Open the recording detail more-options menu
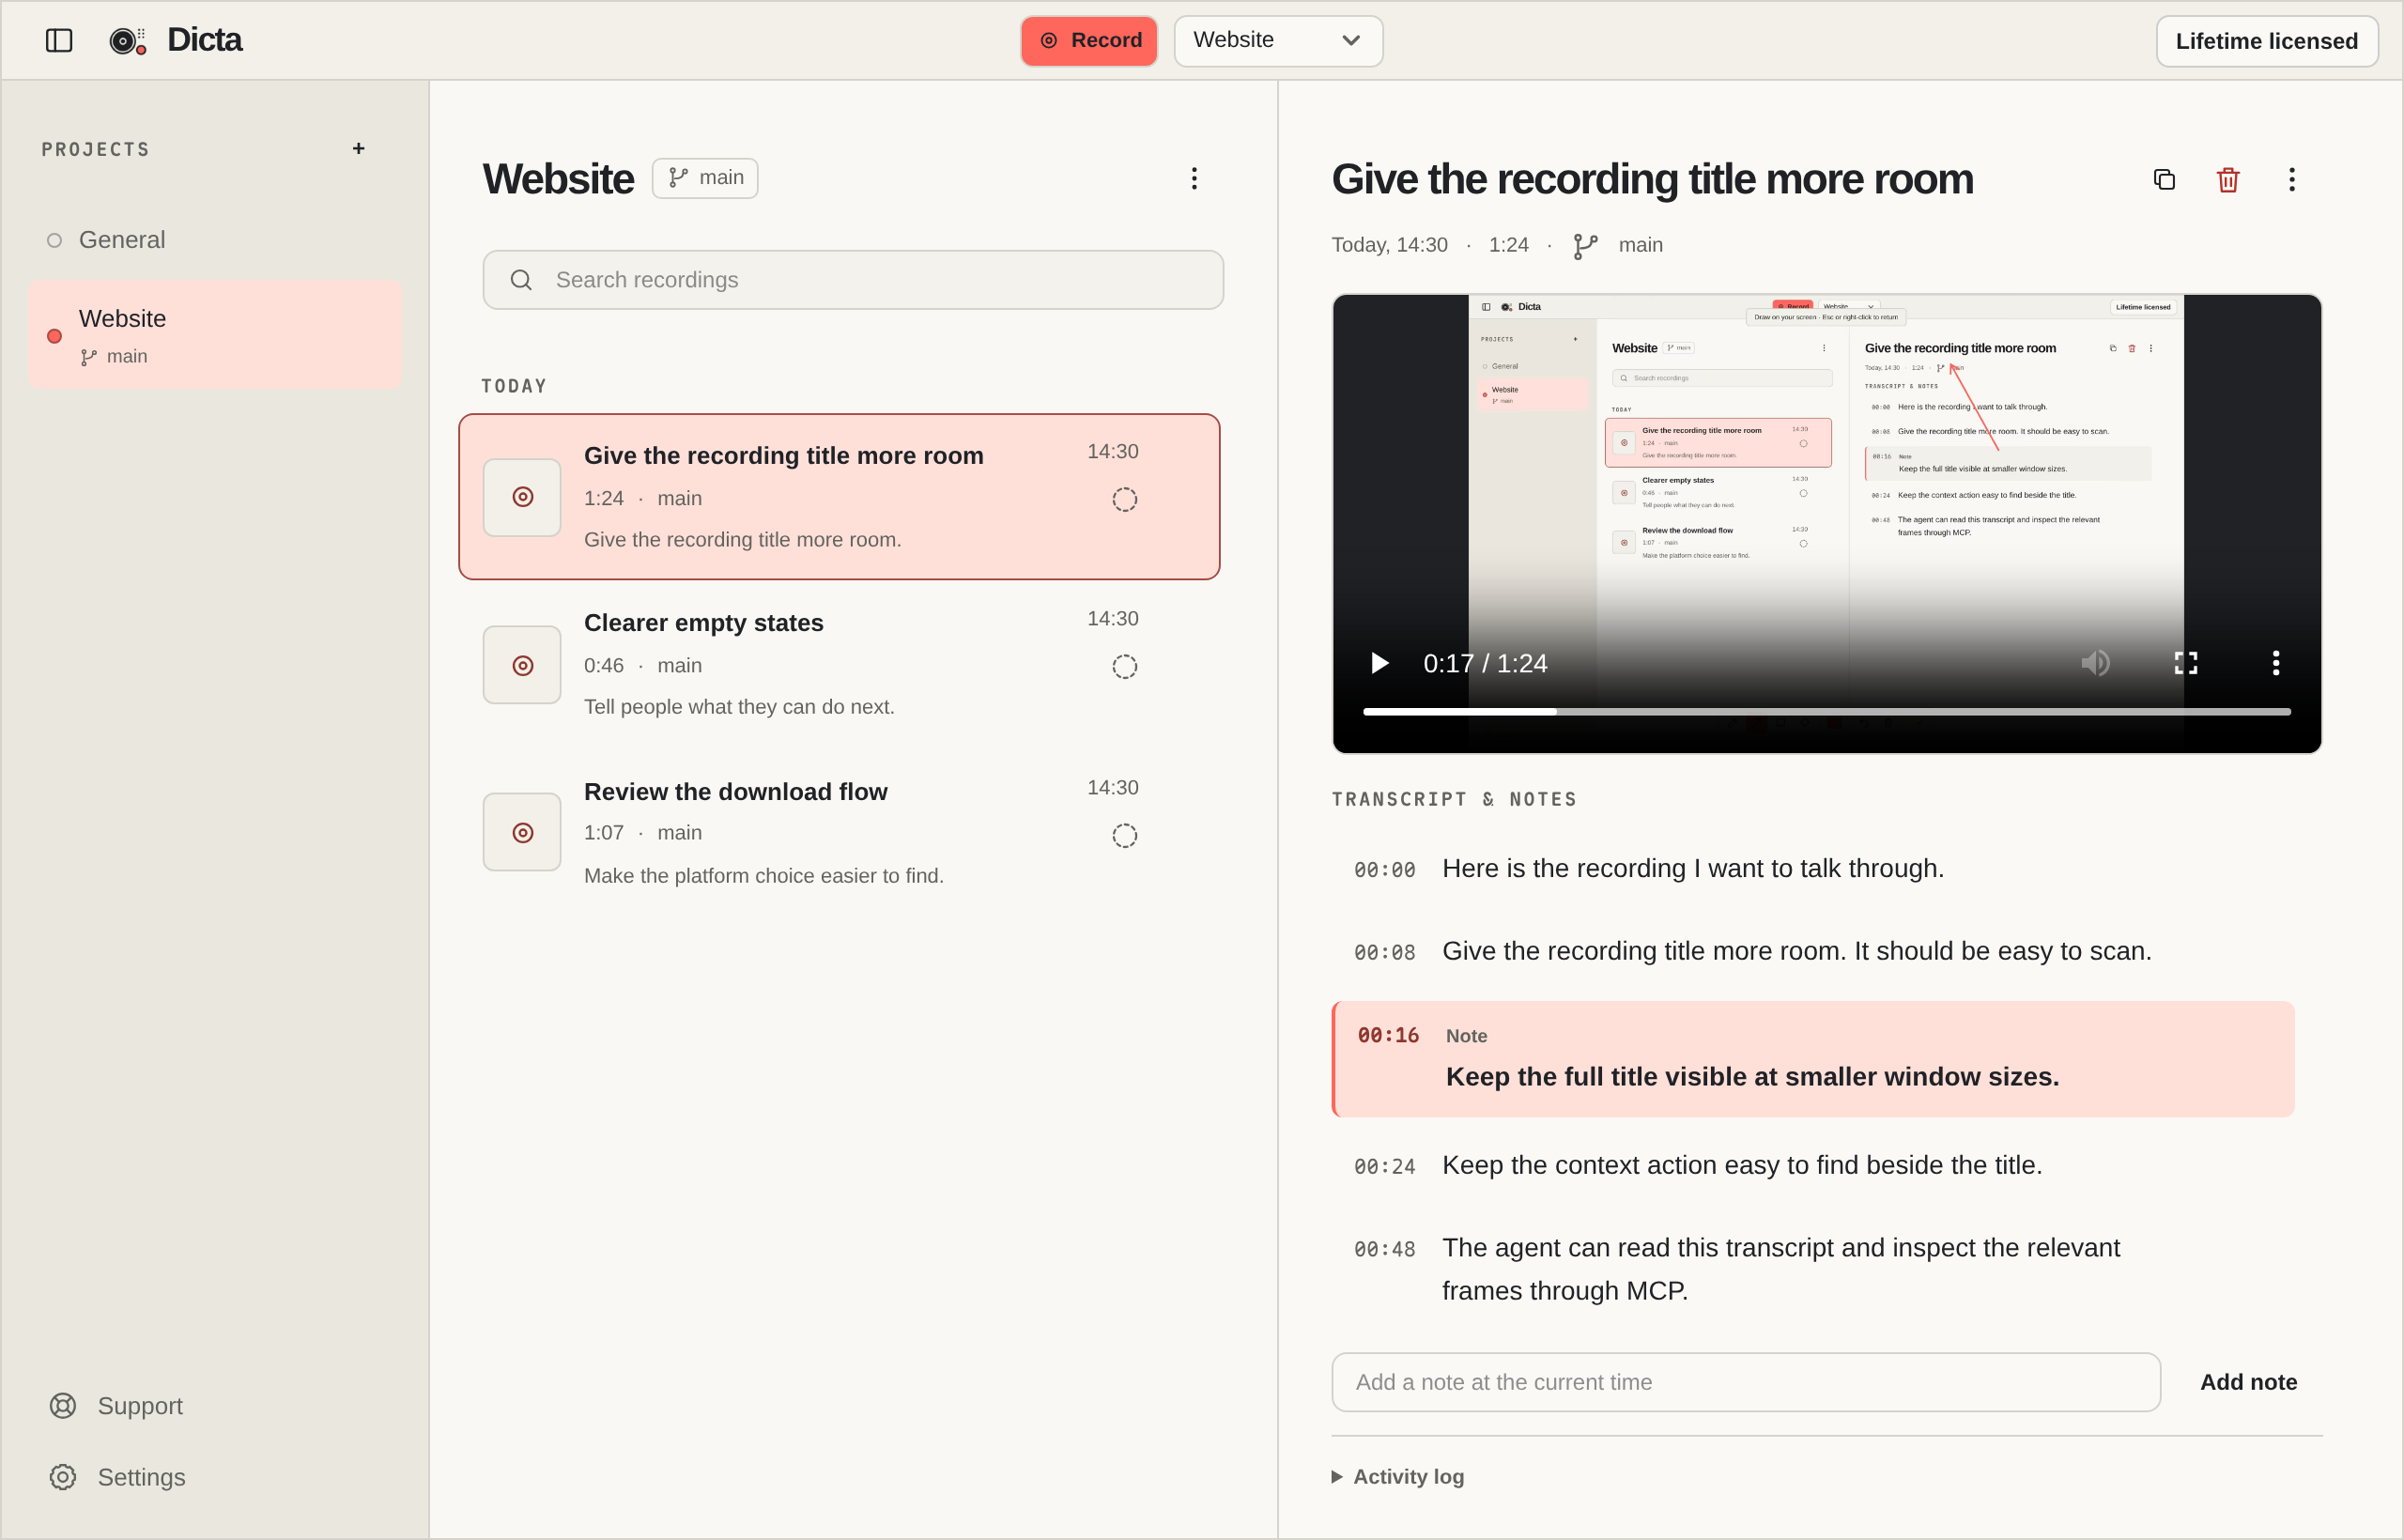2404x1540 pixels. click(2292, 179)
